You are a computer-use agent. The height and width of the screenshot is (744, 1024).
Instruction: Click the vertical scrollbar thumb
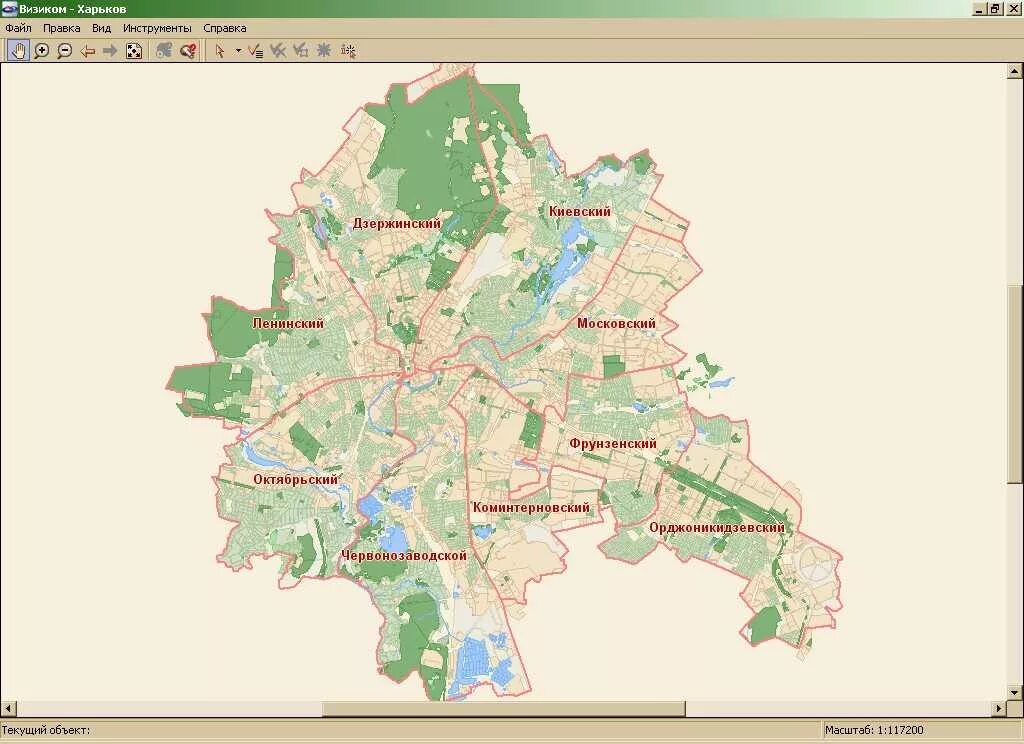(1014, 384)
